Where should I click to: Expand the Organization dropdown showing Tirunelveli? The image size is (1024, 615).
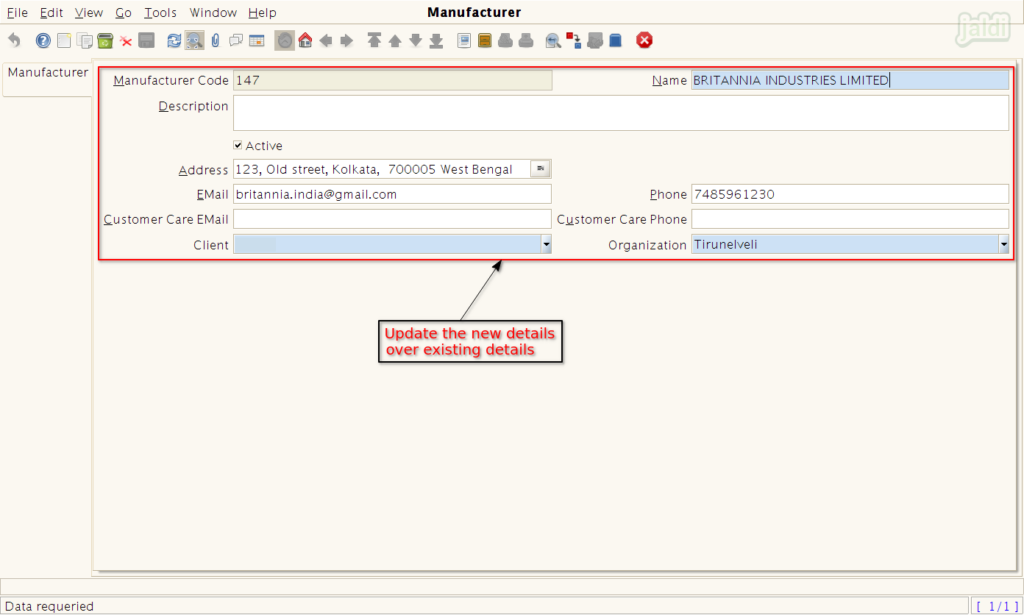click(x=1004, y=245)
